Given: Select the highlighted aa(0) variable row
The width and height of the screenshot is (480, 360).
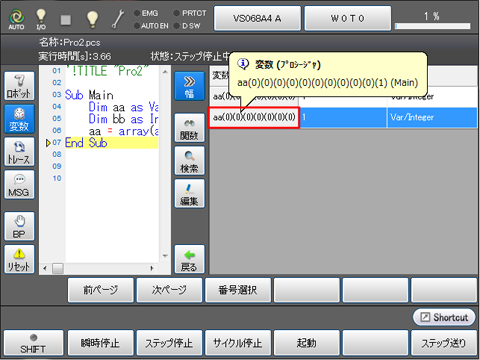Looking at the screenshot, I should [343, 117].
